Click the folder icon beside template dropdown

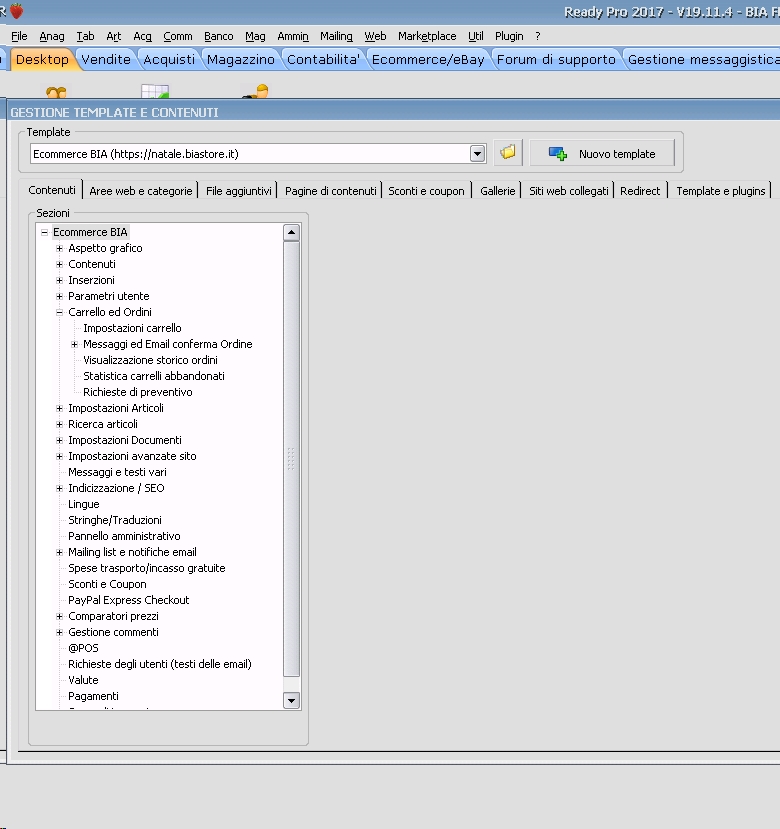[508, 153]
